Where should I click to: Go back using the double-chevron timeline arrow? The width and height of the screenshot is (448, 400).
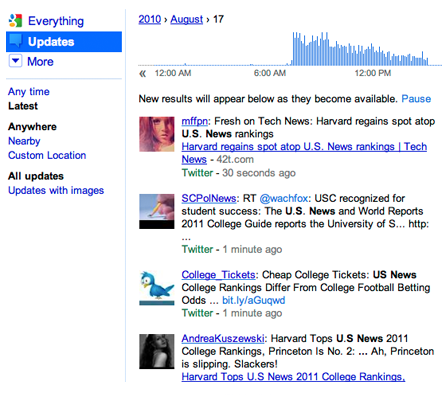click(143, 74)
